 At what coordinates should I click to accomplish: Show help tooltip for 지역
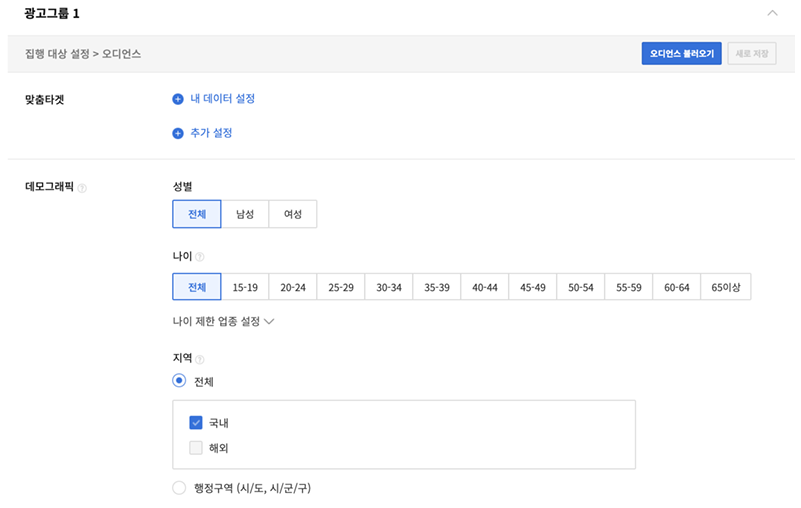point(200,359)
